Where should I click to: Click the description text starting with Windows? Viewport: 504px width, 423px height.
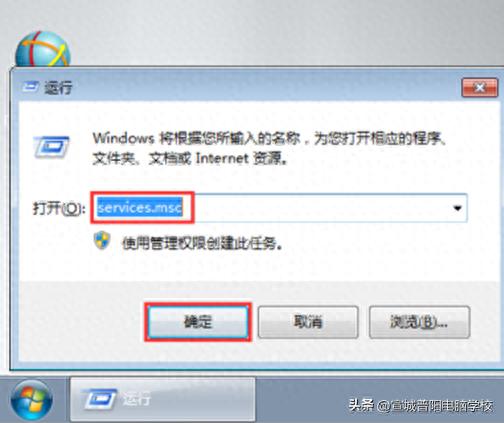[269, 148]
